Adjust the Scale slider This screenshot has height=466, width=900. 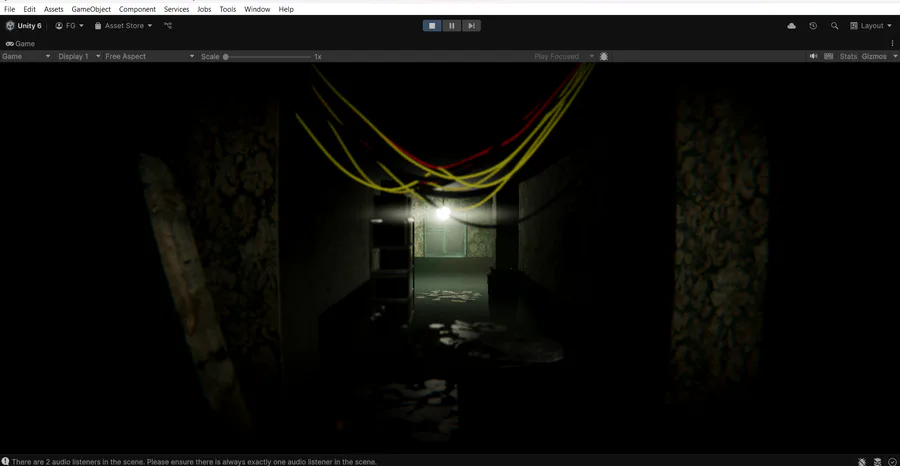tap(267, 57)
